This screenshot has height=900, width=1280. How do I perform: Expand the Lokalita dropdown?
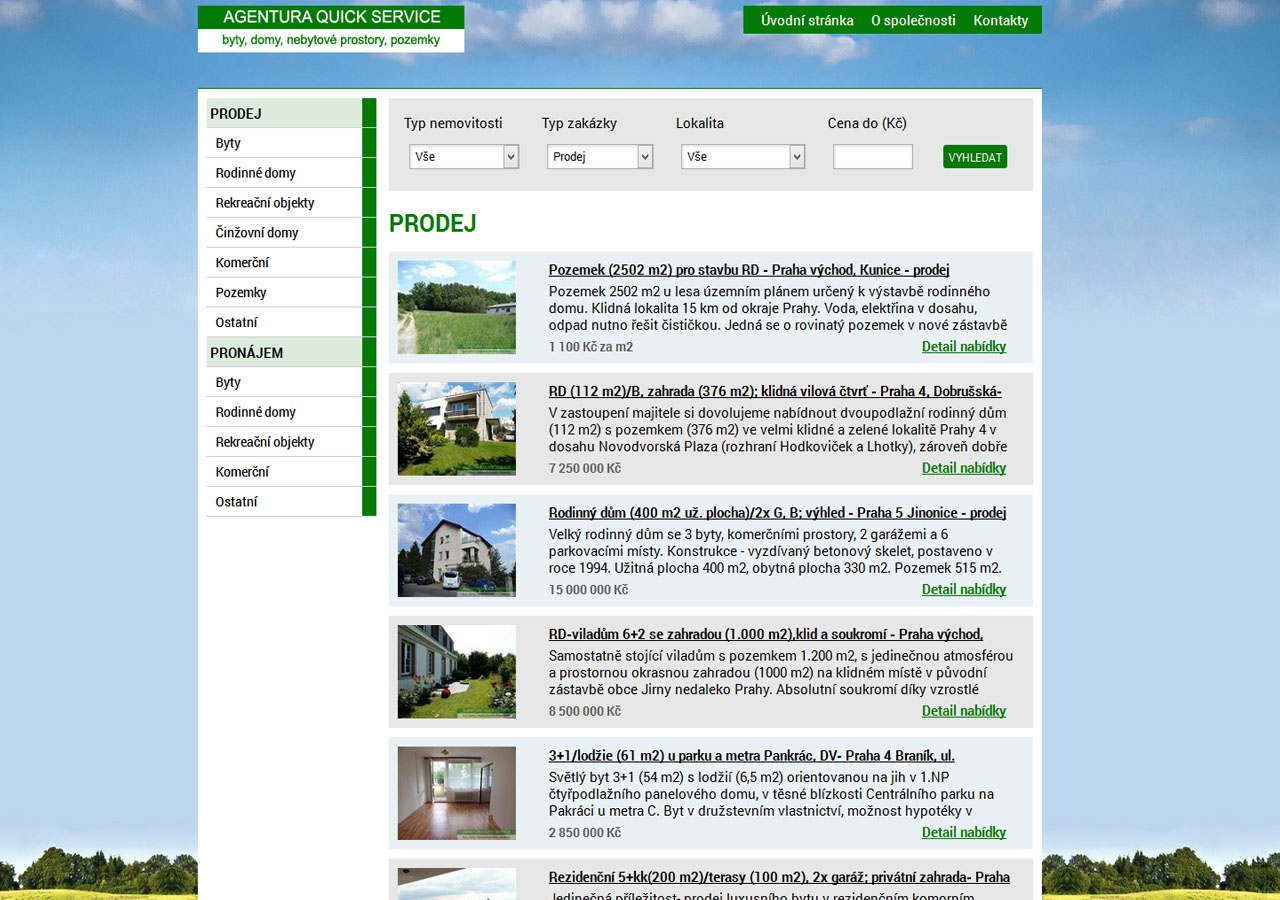tap(743, 157)
